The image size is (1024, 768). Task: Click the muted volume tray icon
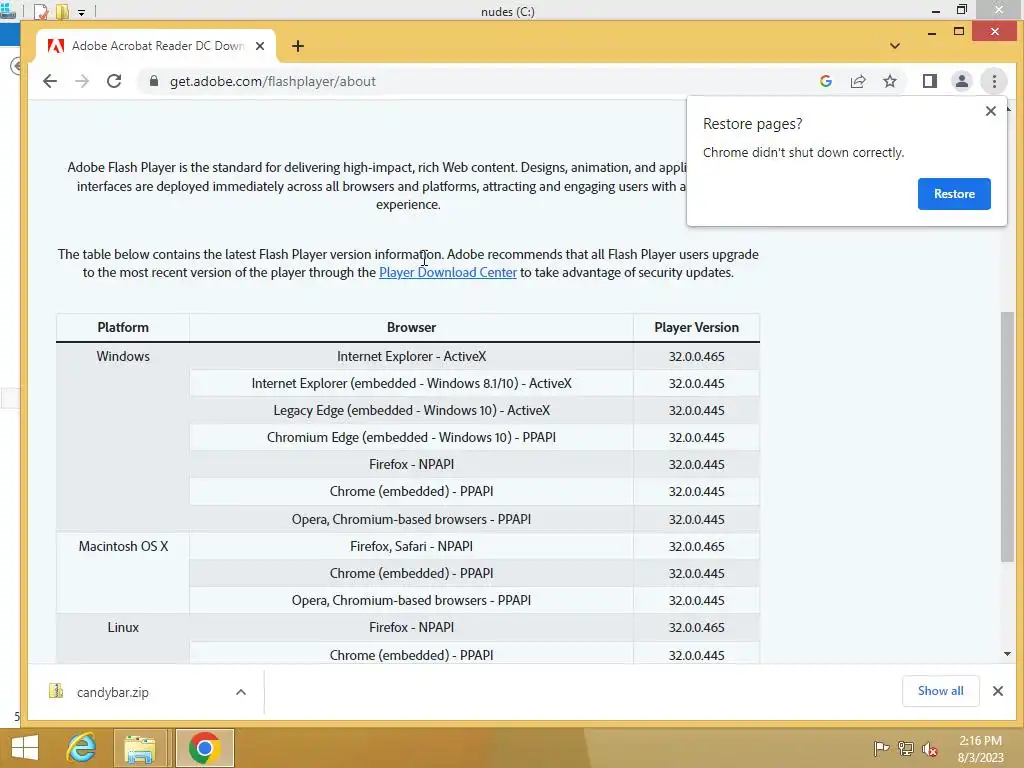[x=930, y=748]
